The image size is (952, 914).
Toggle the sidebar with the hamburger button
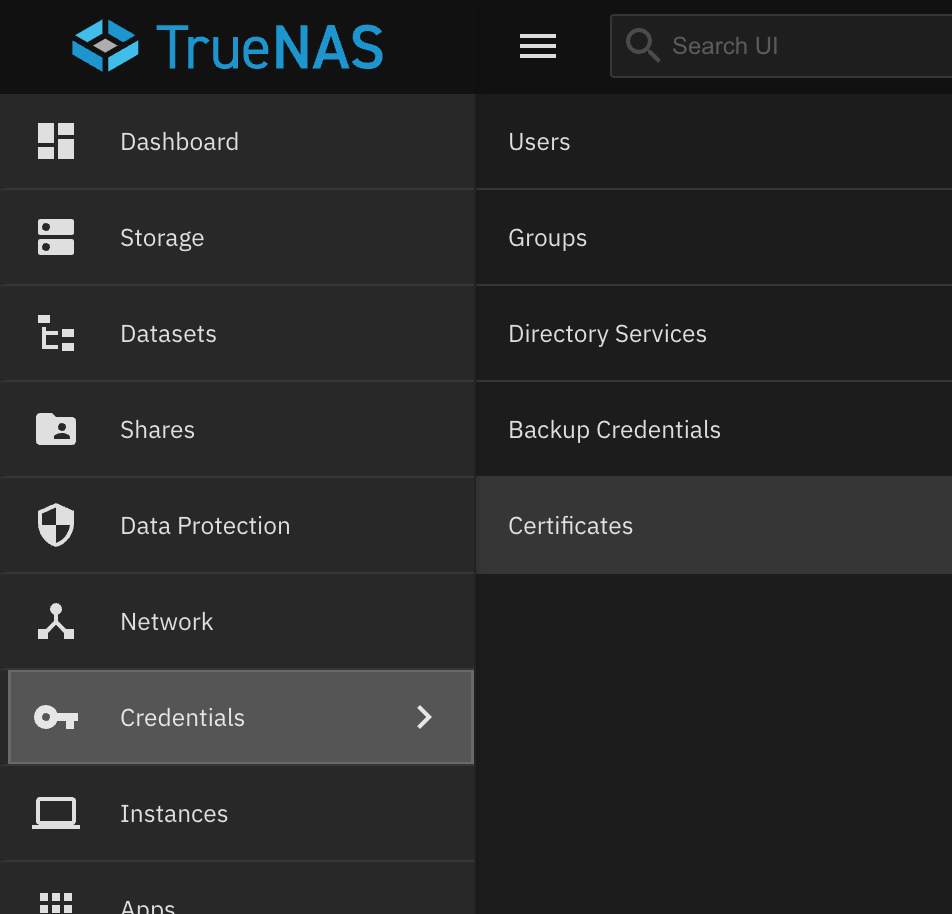tap(538, 46)
